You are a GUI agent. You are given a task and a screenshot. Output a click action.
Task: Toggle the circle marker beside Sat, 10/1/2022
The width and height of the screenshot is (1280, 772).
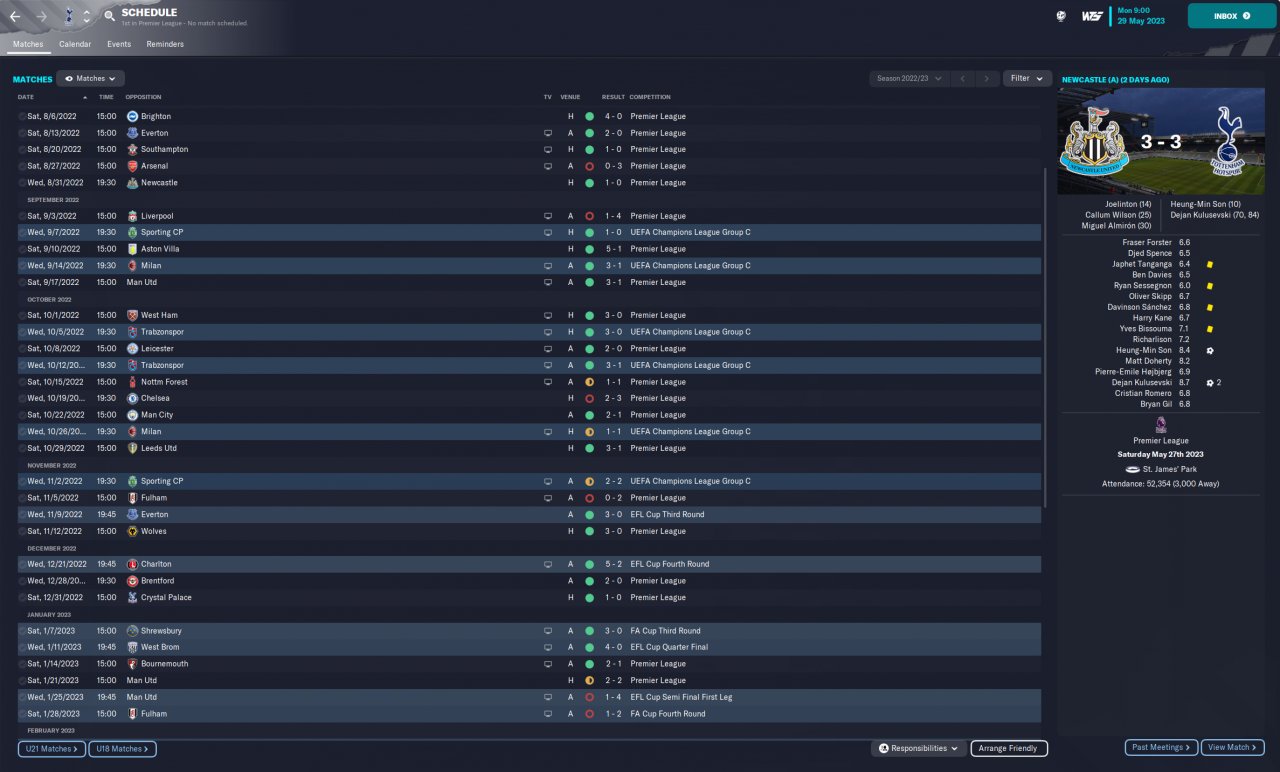(22, 315)
